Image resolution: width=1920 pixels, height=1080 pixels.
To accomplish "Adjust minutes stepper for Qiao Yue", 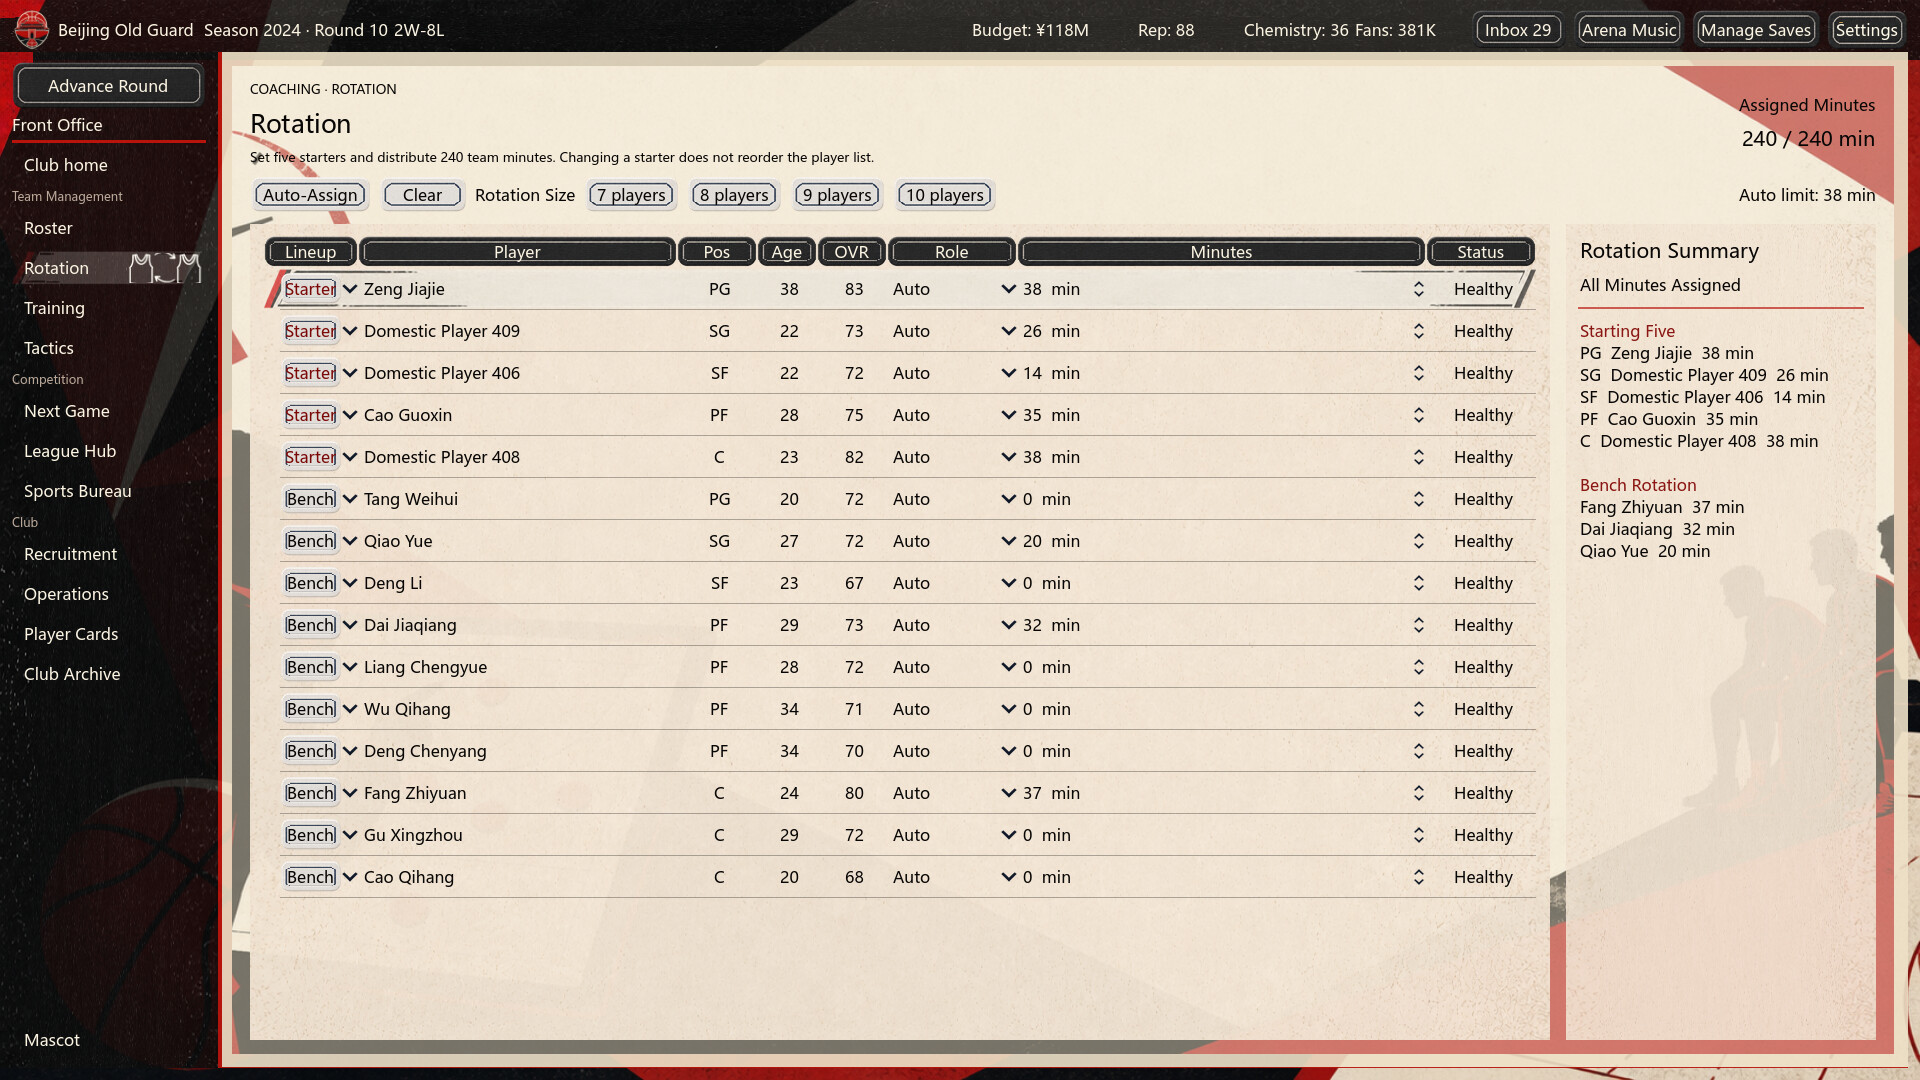I will (x=1418, y=541).
